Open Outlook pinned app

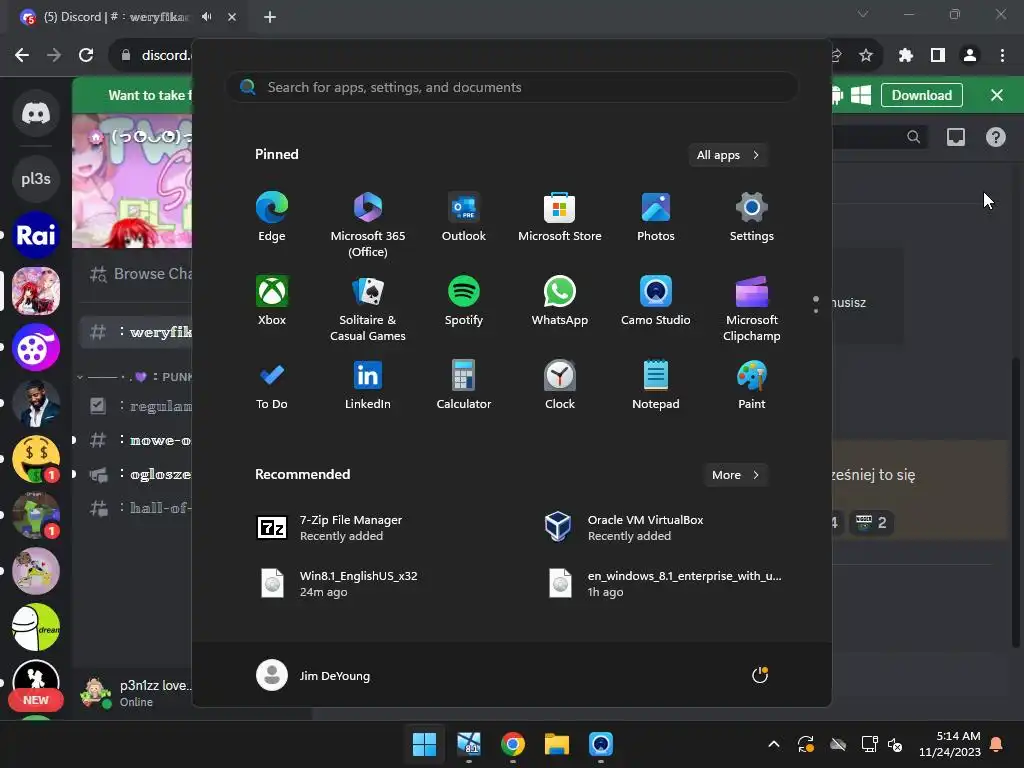coord(464,217)
